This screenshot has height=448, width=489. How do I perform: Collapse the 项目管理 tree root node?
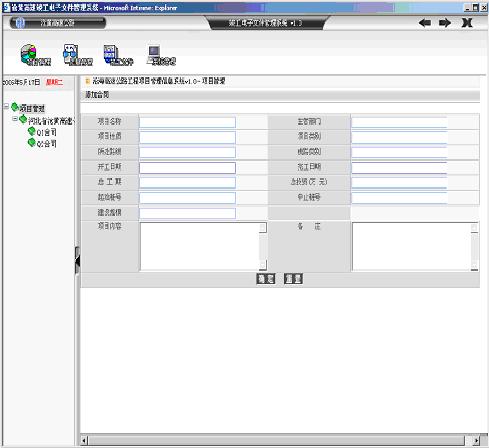coord(6,106)
